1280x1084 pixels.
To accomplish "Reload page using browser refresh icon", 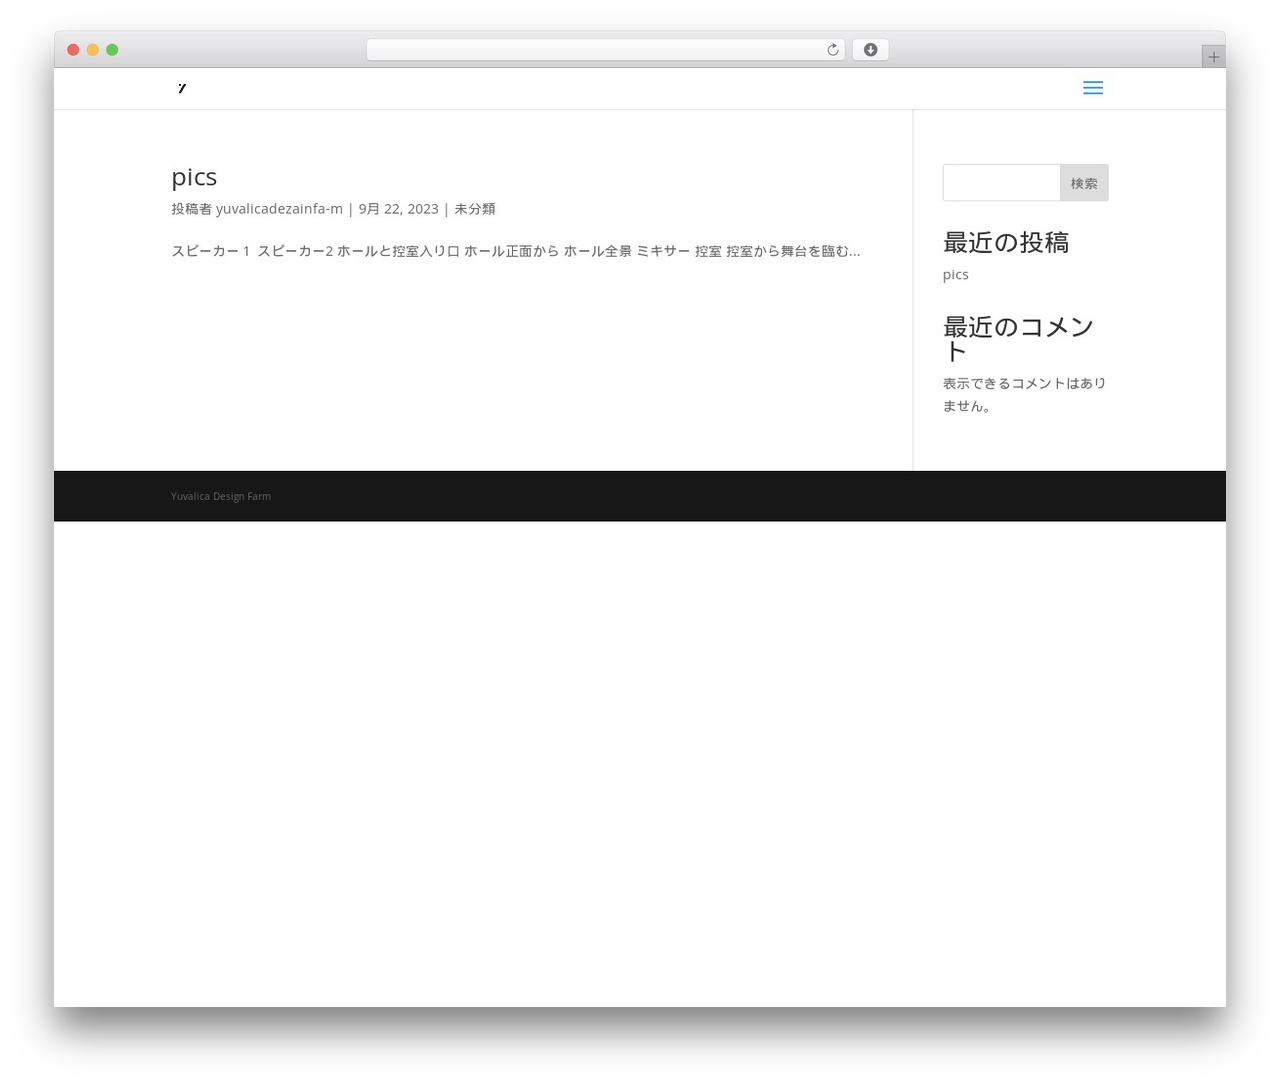I will (832, 50).
